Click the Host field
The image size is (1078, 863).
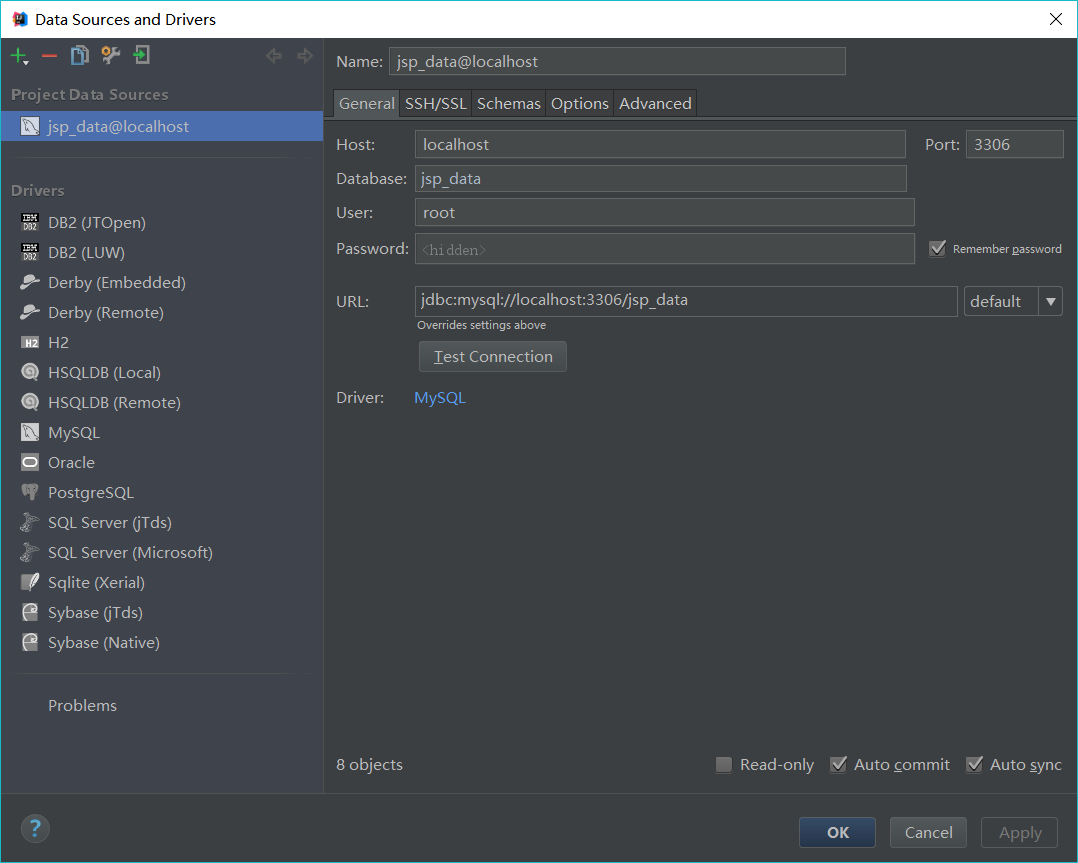(x=660, y=144)
